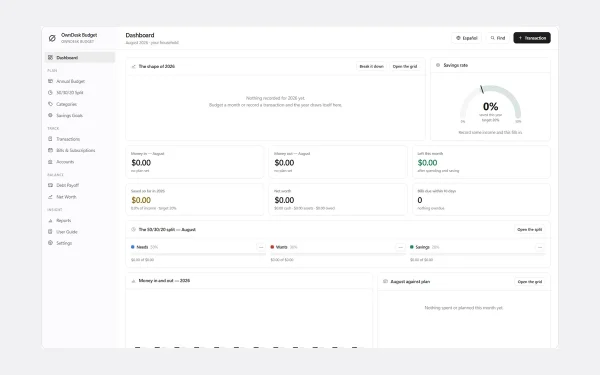Switch language with the Español button
The width and height of the screenshot is (600, 375).
point(466,38)
